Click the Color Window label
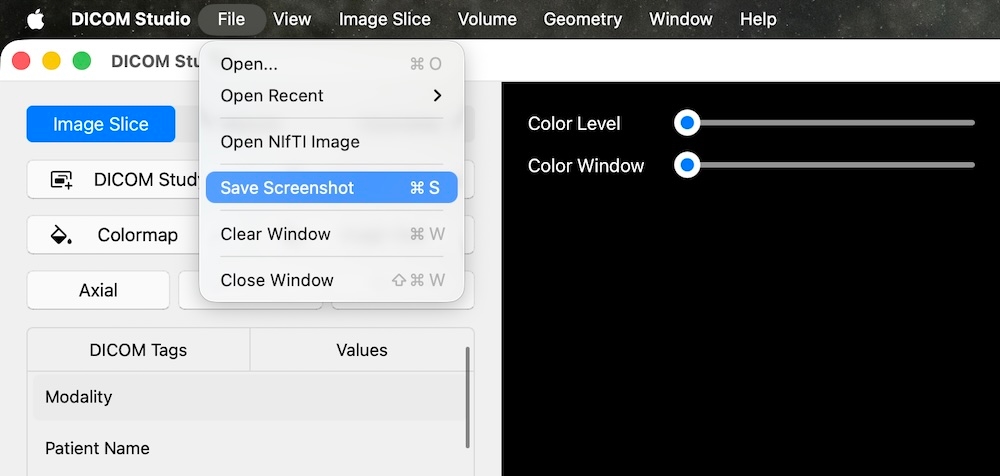 (586, 166)
